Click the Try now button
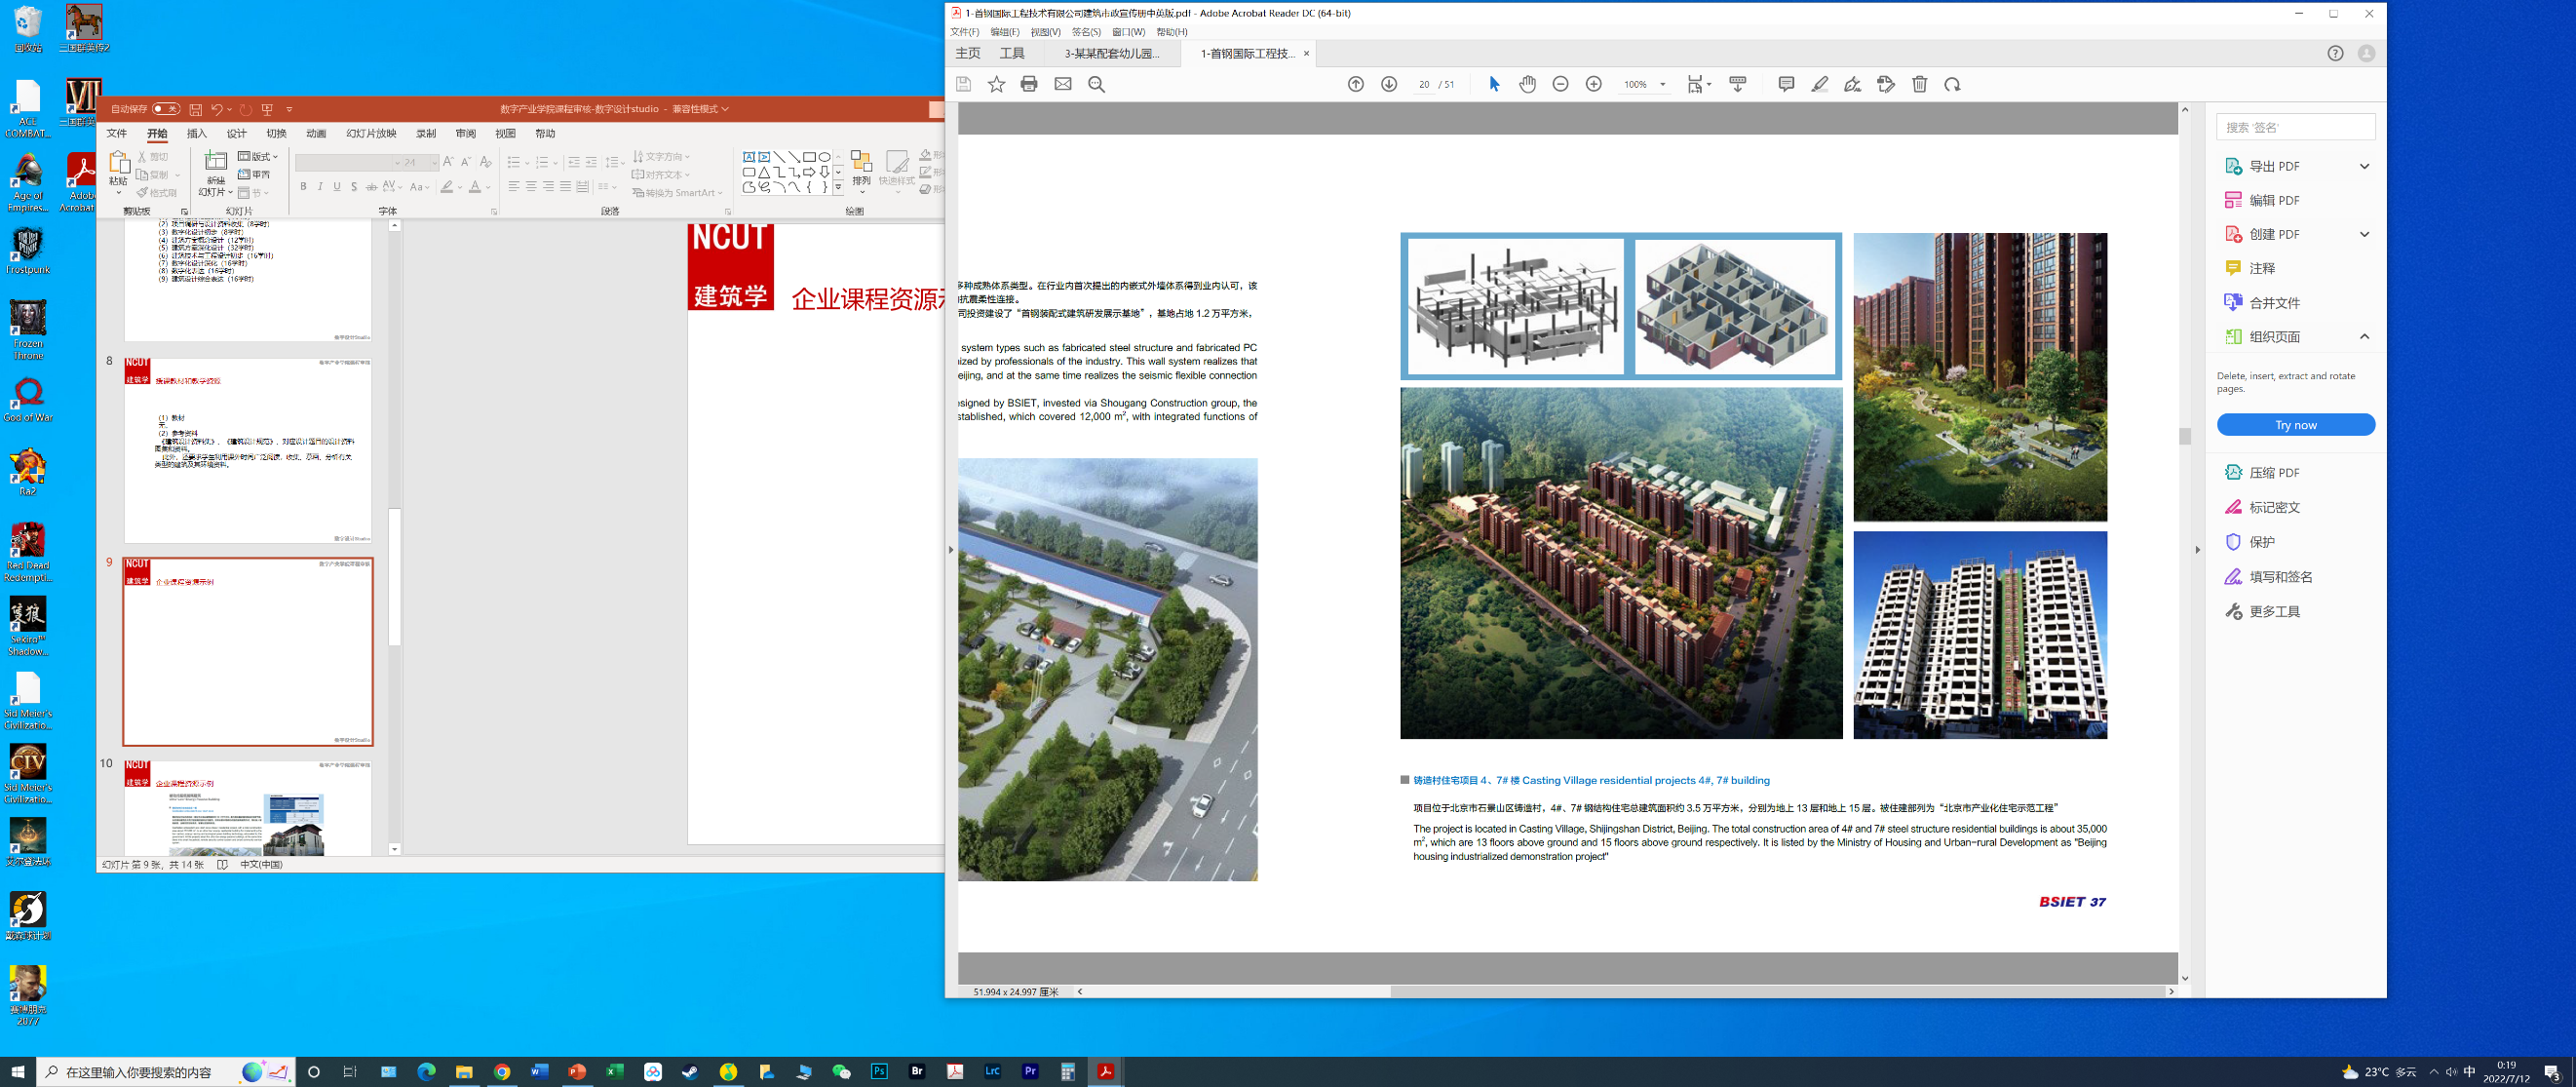 pos(2295,425)
